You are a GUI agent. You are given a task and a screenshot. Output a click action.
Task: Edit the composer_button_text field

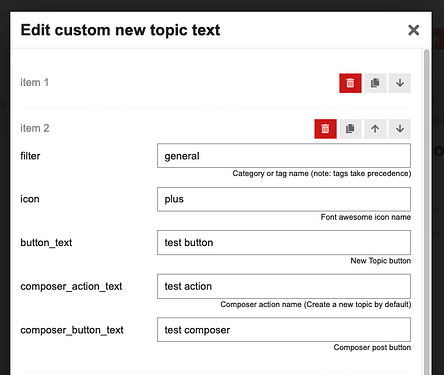pyautogui.click(x=284, y=330)
